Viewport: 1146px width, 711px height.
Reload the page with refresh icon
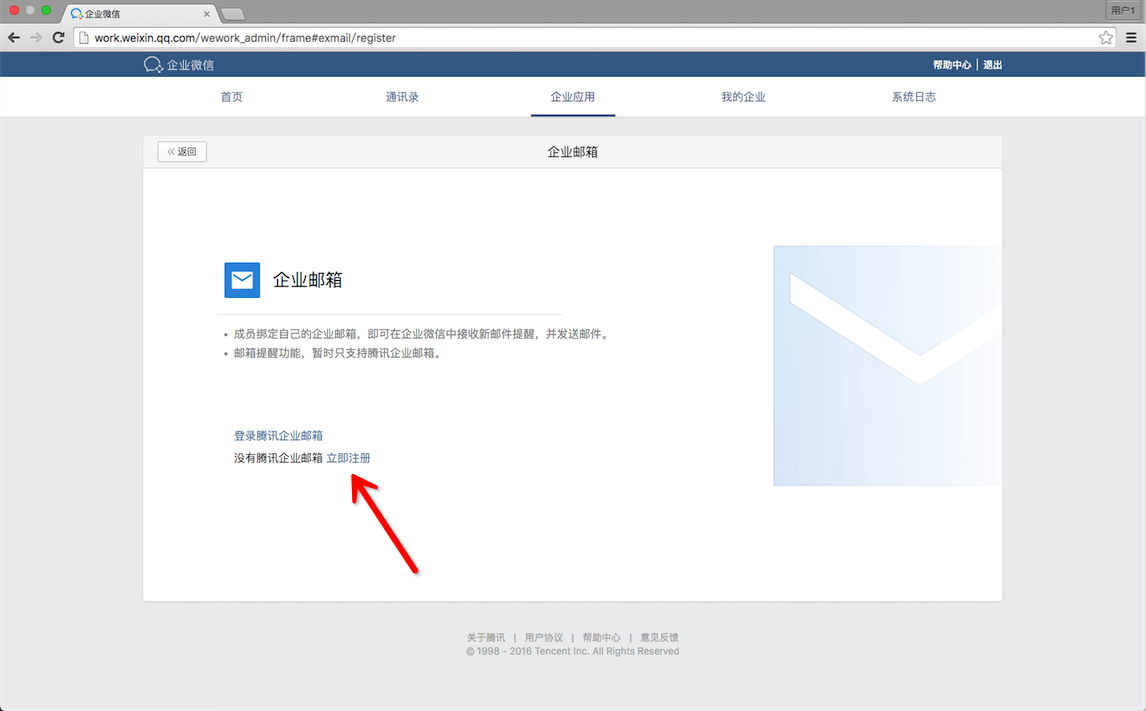tap(58, 38)
